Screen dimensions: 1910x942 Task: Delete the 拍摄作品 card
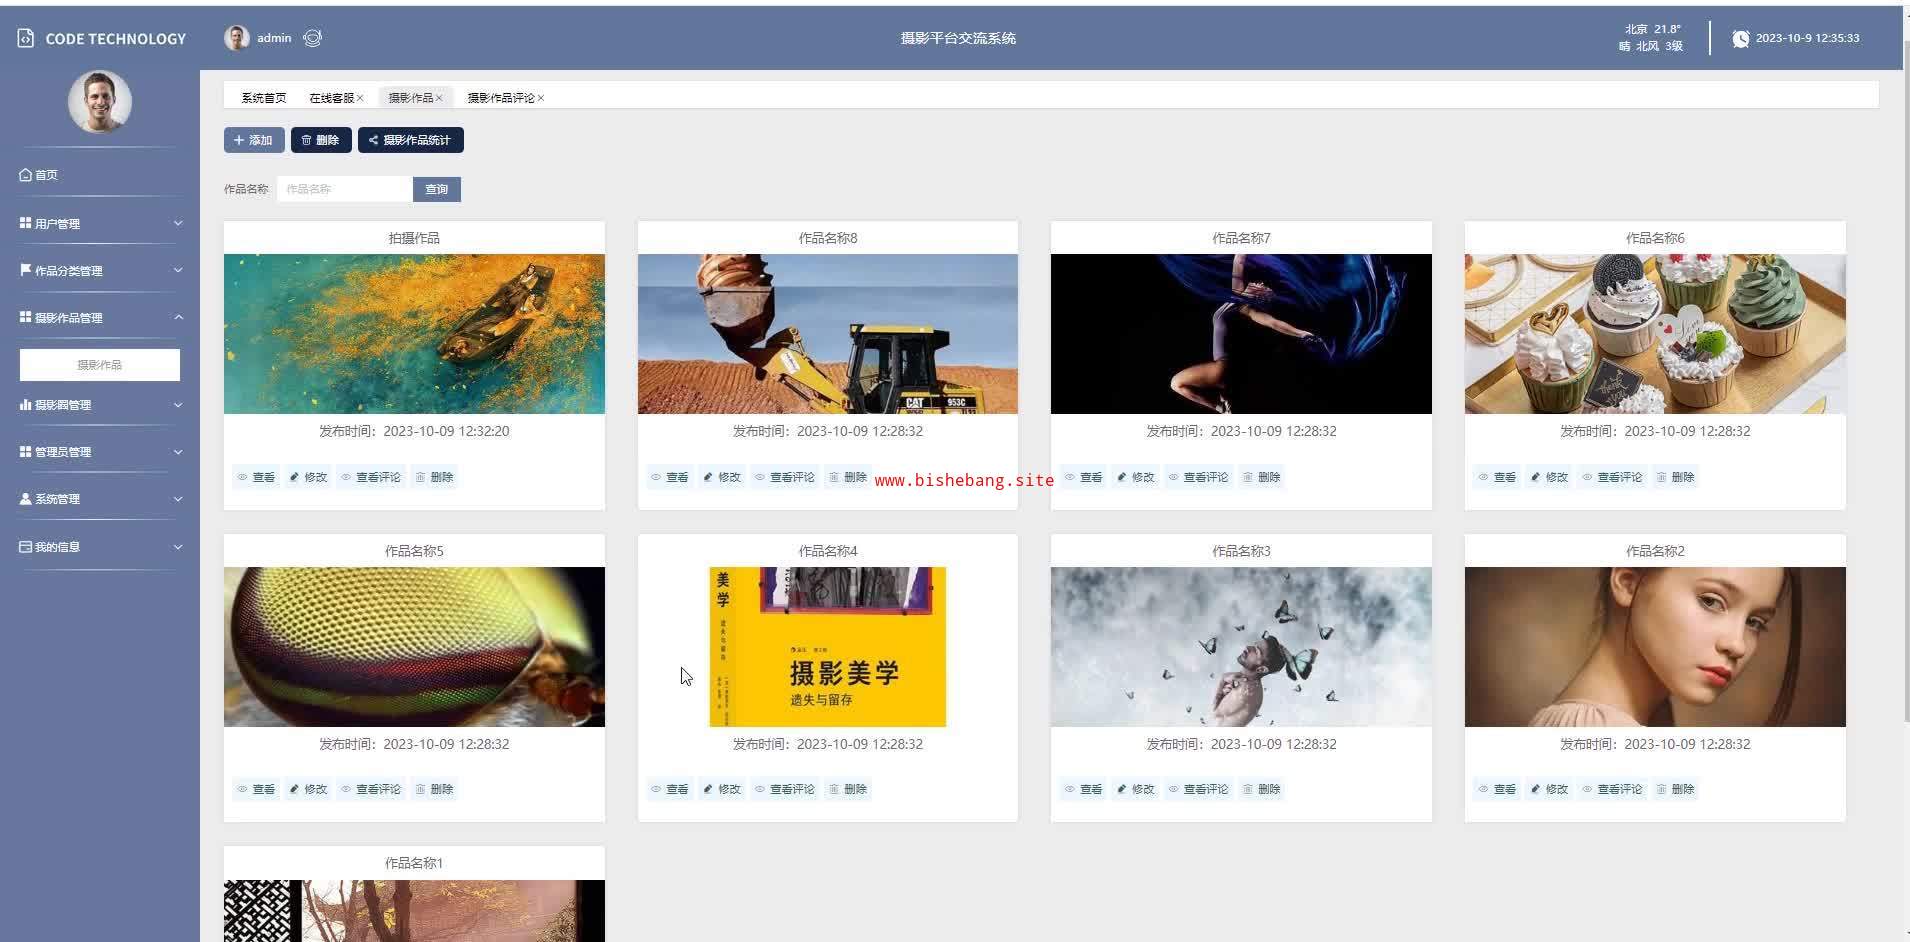pyautogui.click(x=434, y=477)
